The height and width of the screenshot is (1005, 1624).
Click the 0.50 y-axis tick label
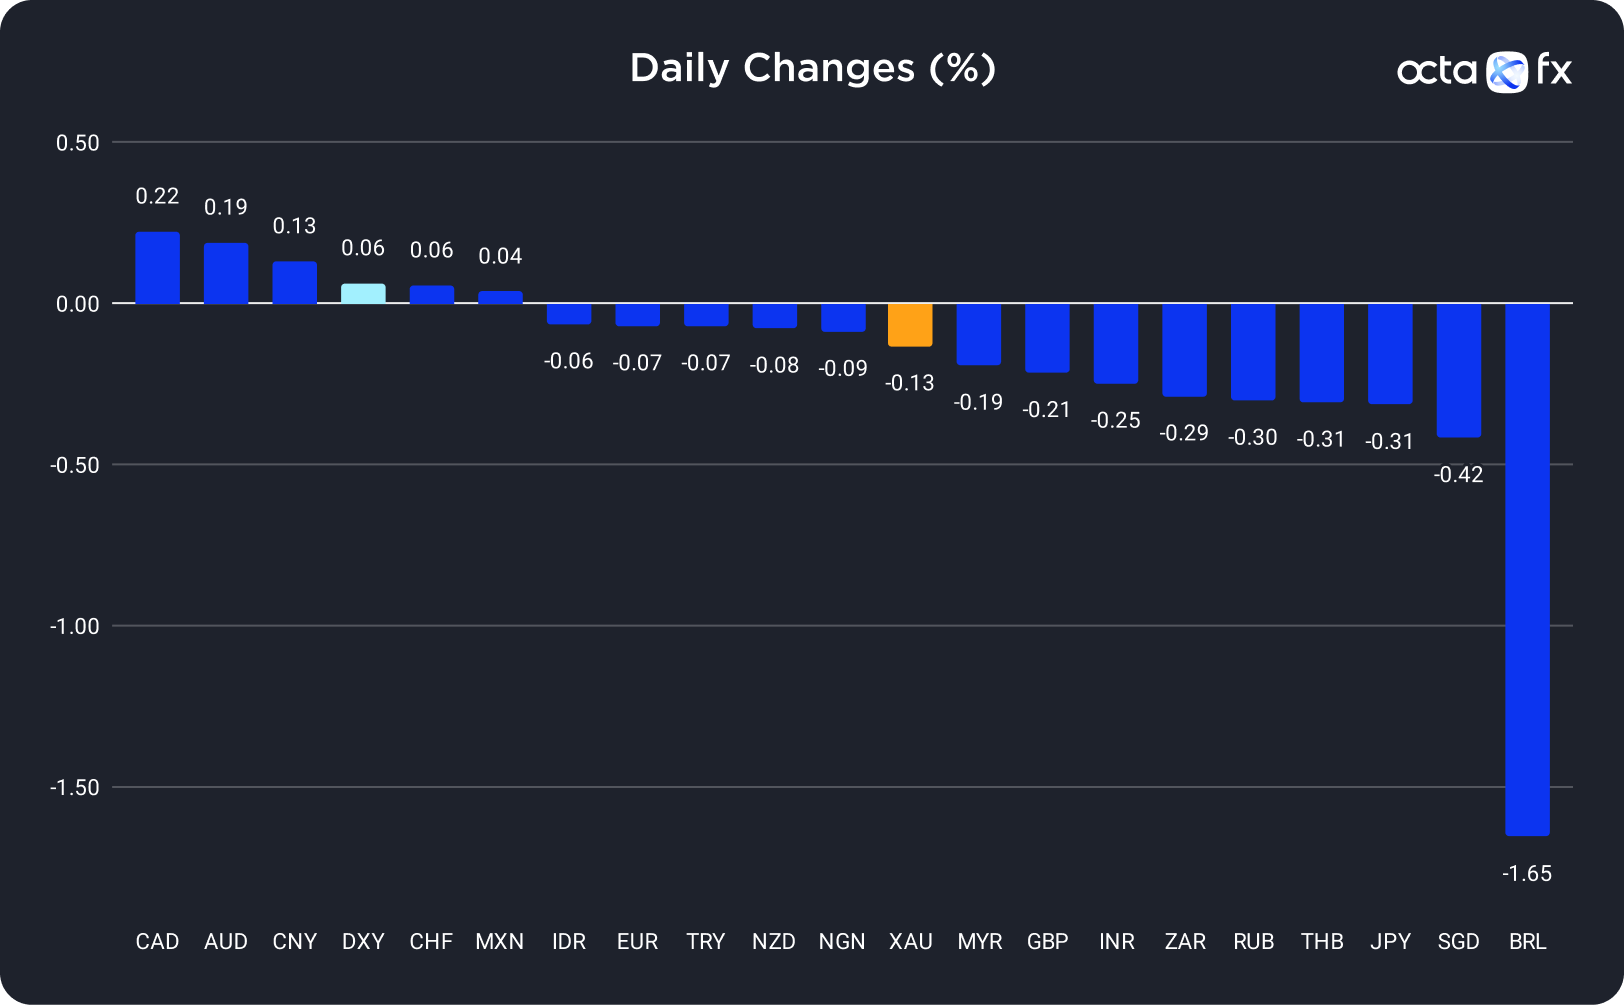click(78, 143)
